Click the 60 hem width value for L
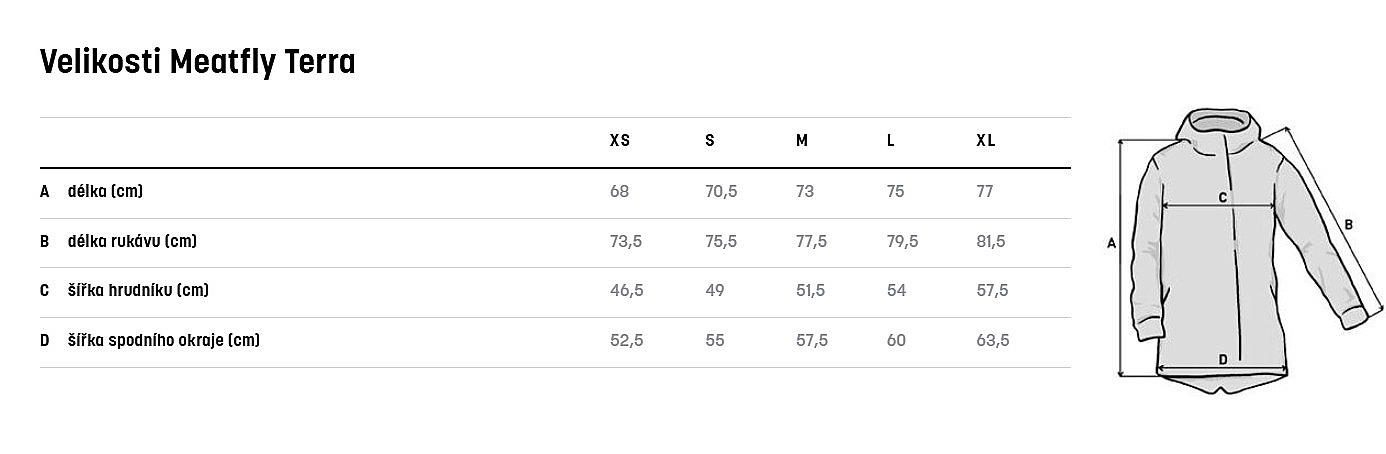This screenshot has height=454, width=1386. click(896, 341)
